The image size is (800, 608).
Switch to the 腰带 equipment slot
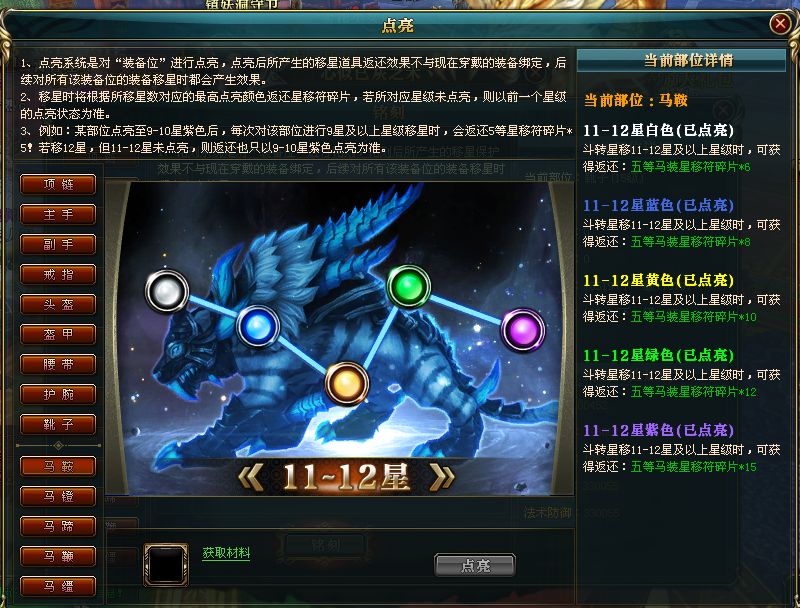click(x=58, y=364)
